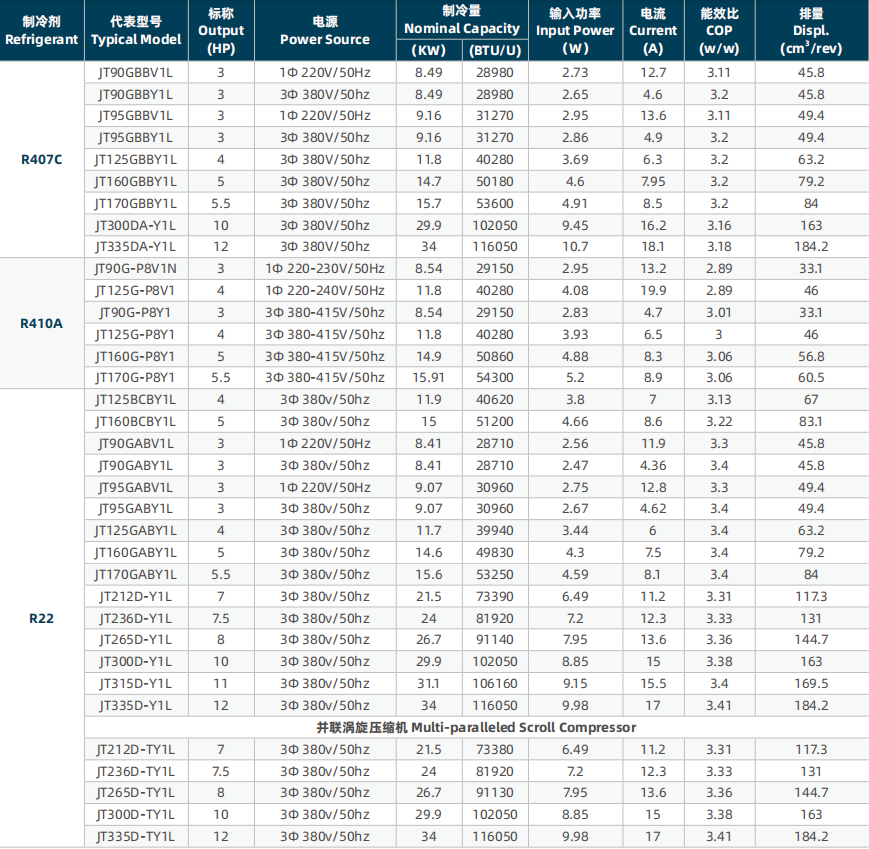
Task: Click model JT90GBBV1L
Action: tap(136, 73)
